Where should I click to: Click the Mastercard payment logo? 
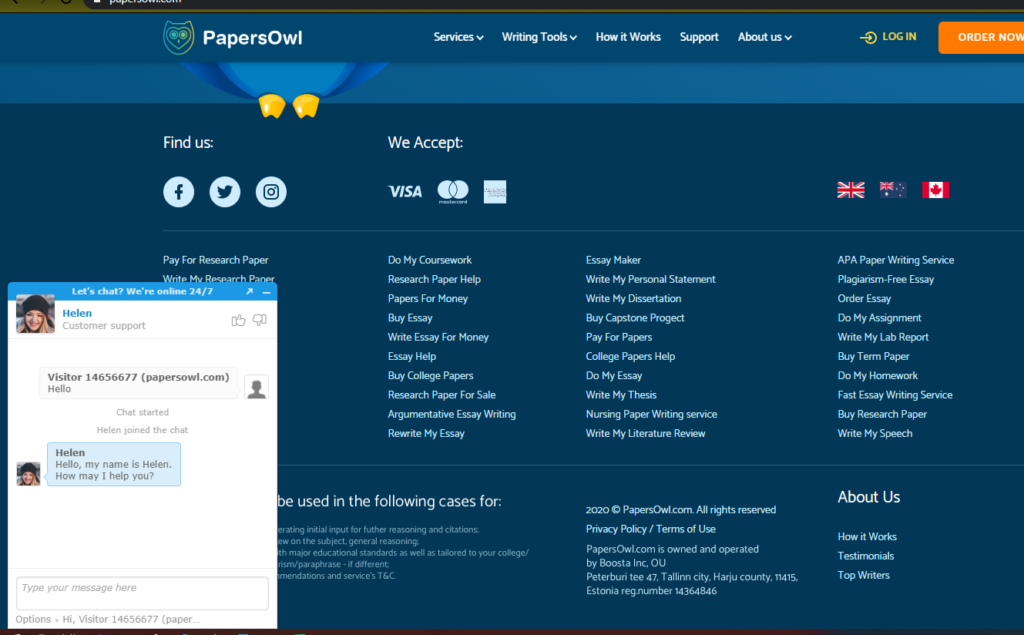(x=453, y=192)
